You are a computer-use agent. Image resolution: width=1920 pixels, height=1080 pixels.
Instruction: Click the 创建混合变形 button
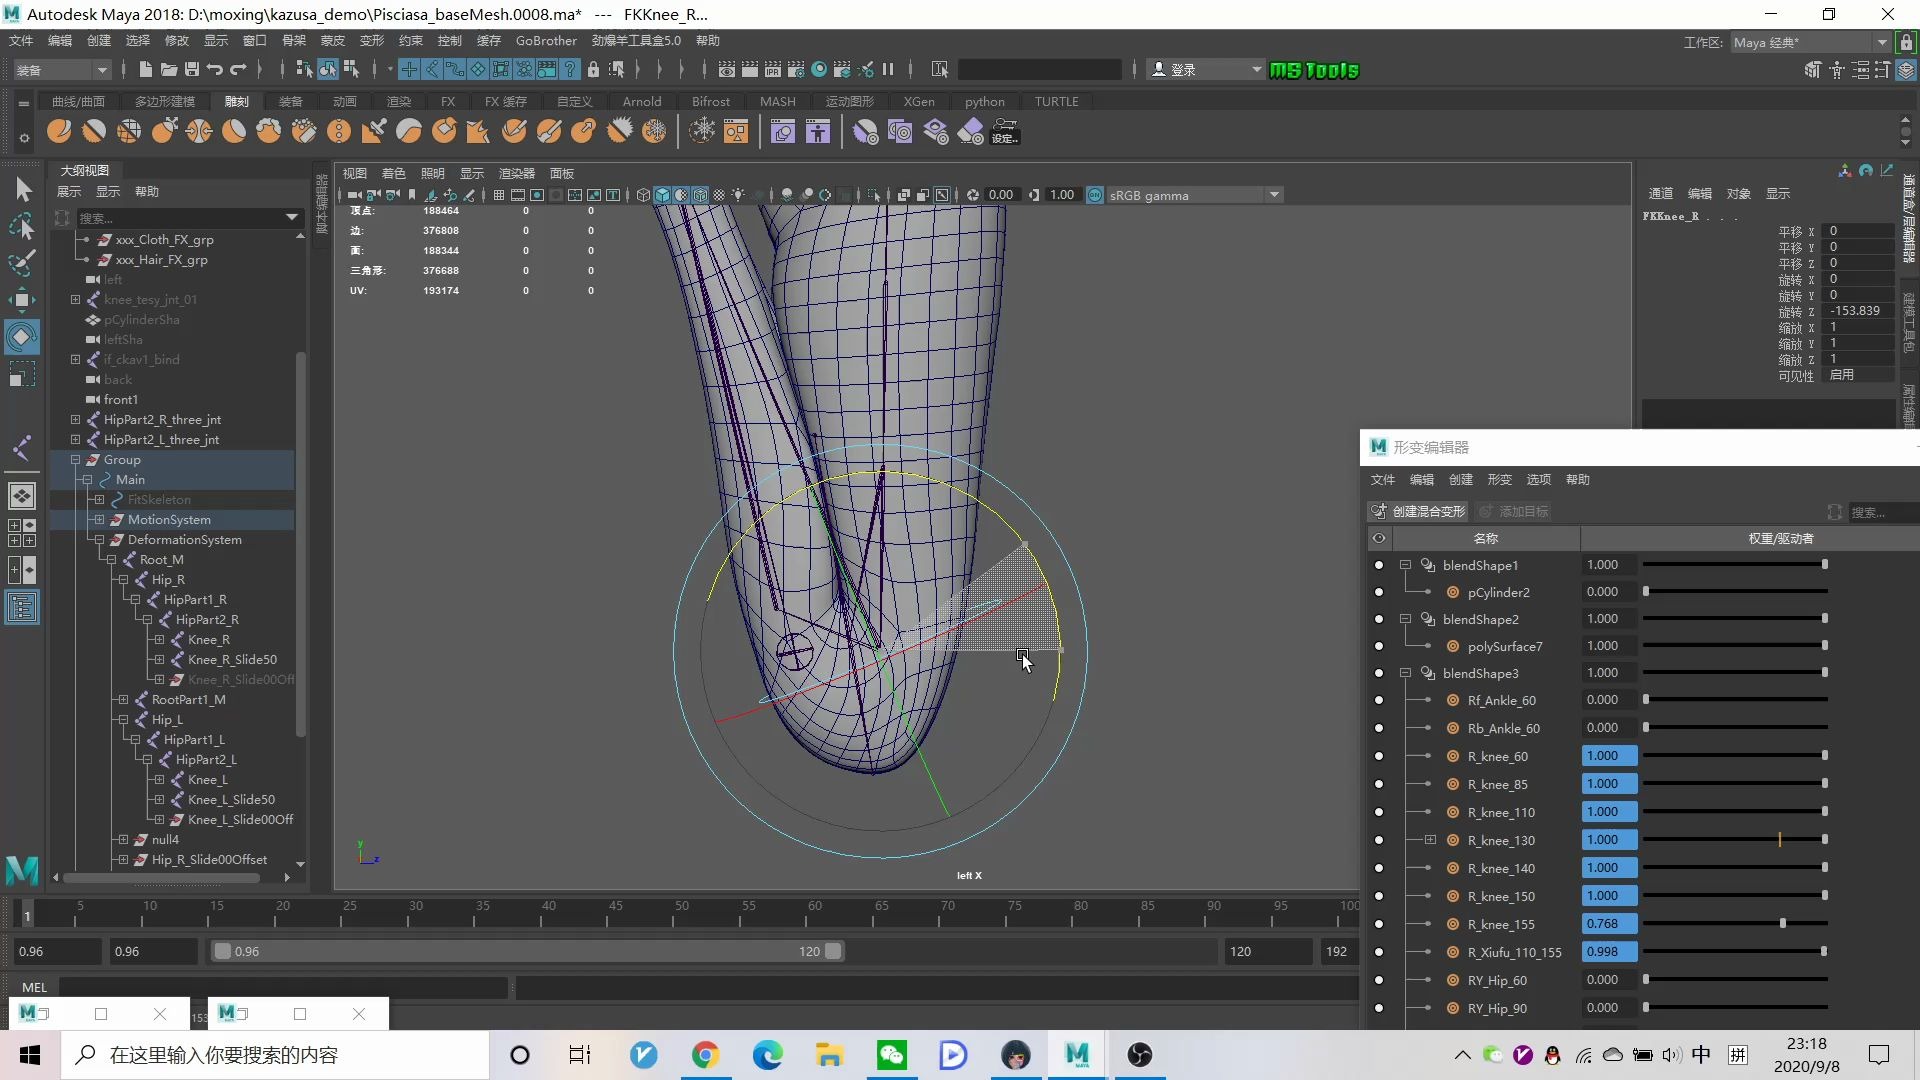(x=1418, y=511)
